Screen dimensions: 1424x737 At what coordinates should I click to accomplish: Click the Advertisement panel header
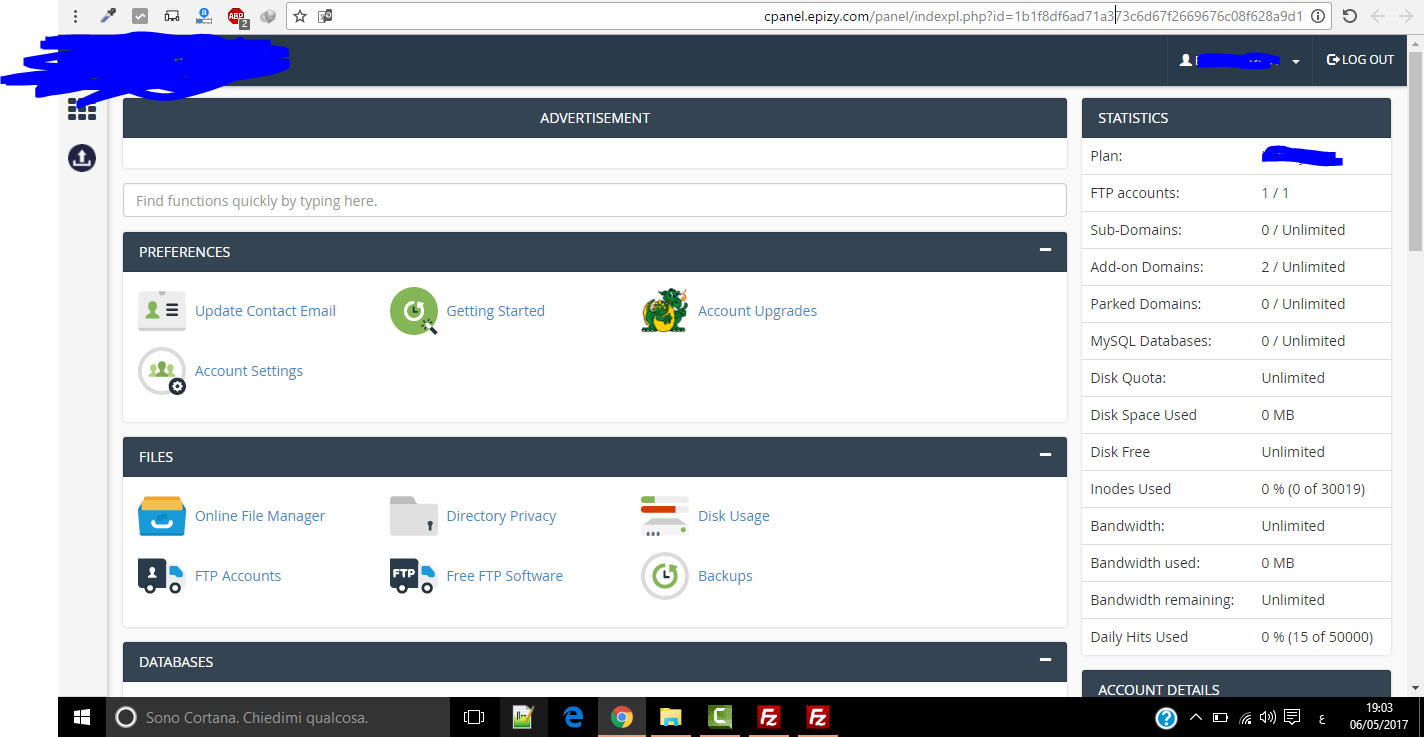(x=595, y=118)
